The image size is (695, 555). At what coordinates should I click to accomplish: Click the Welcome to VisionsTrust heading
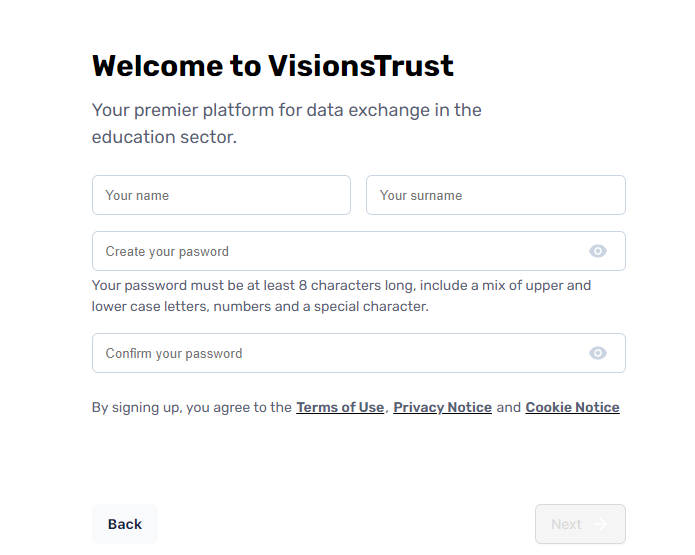[273, 66]
